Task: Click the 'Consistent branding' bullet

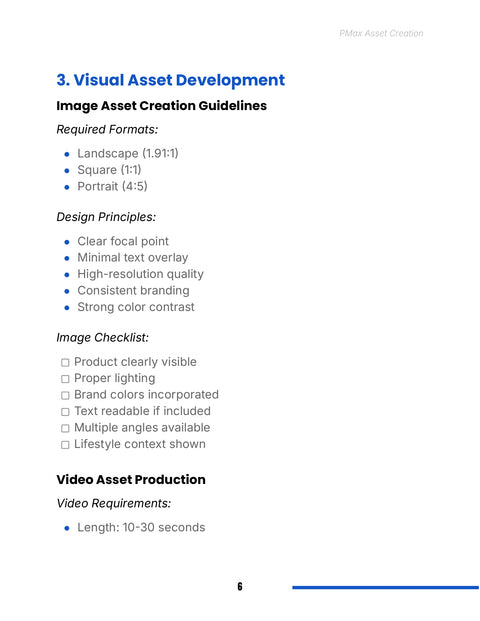Action: (133, 290)
